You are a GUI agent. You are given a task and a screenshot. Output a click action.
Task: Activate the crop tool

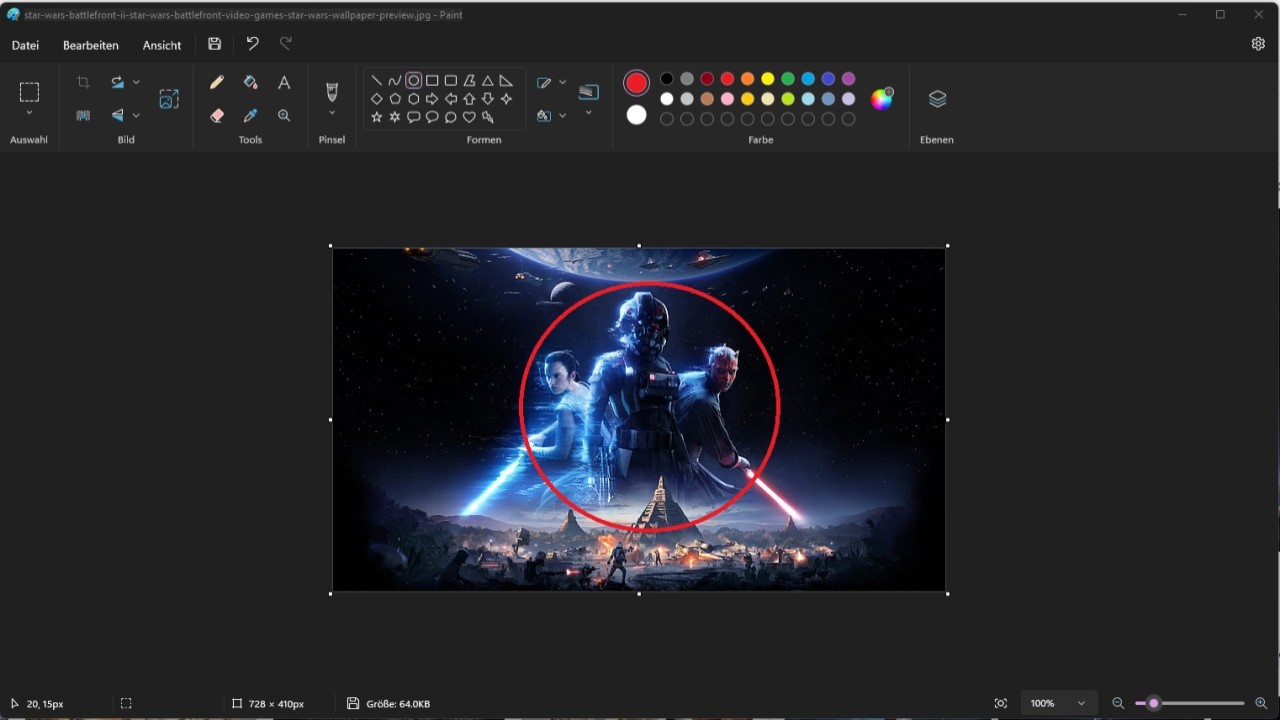click(x=83, y=82)
